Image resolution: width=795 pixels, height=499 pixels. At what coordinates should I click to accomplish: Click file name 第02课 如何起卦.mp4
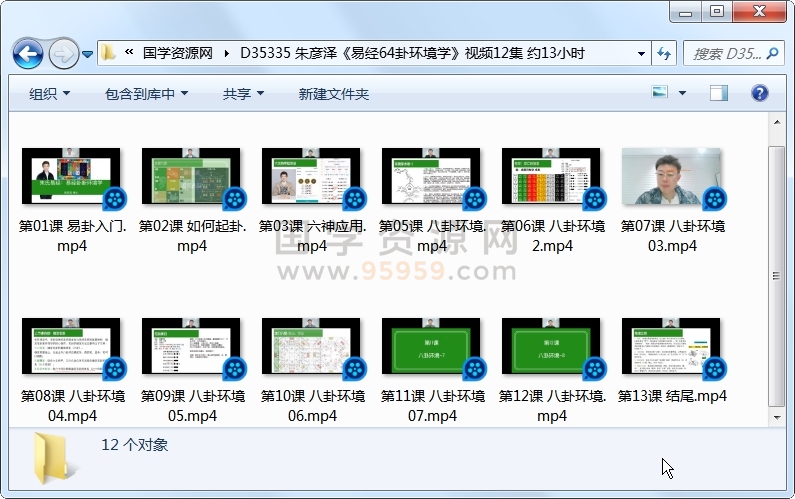(x=192, y=236)
